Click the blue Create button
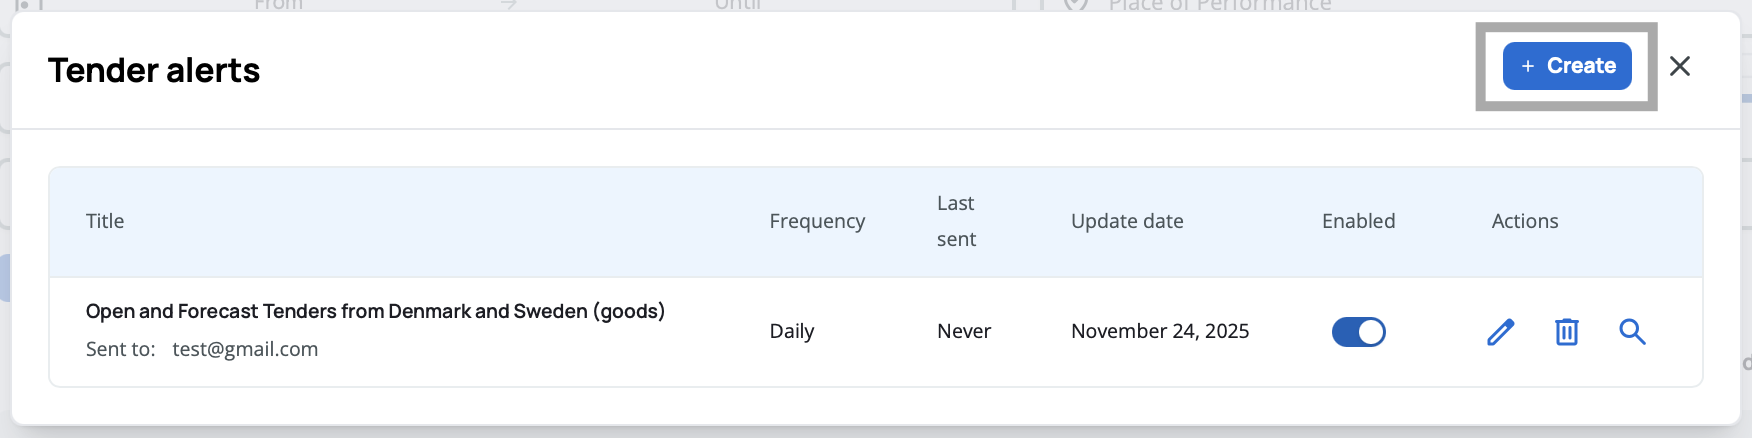Screen dimensions: 1752x438 pos(1567,66)
